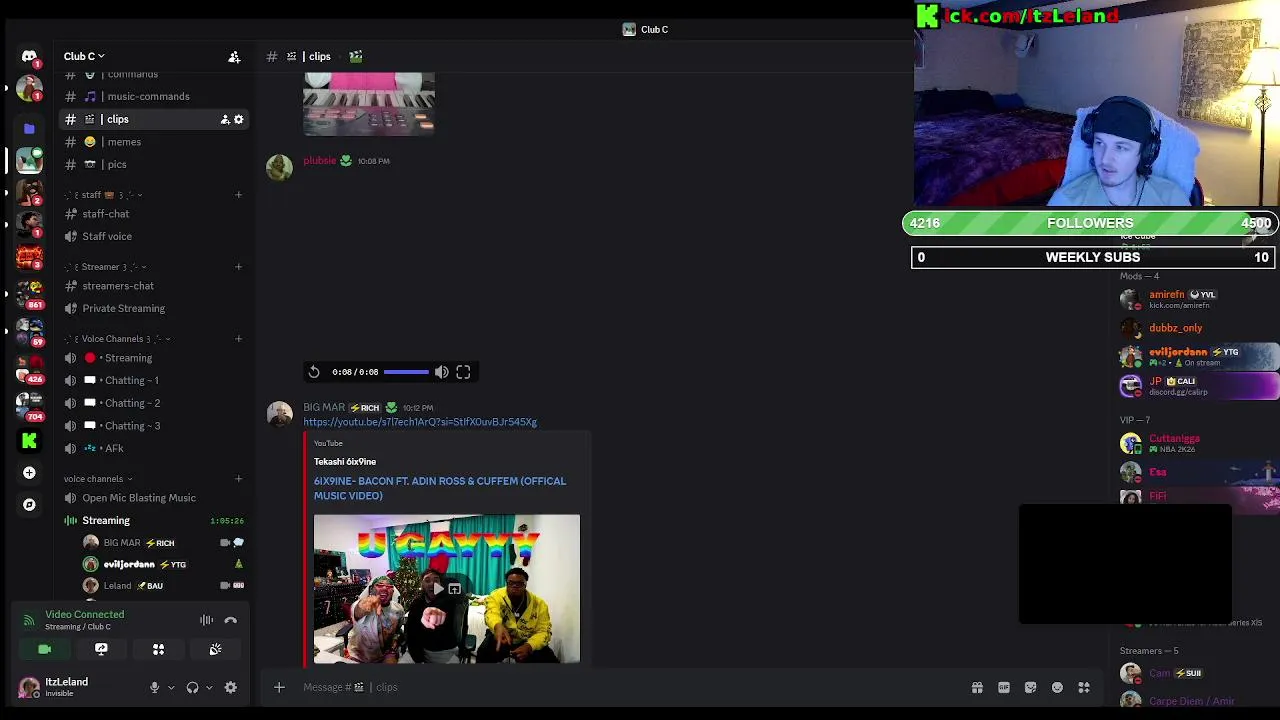Open the server folder icon

(x=29, y=128)
